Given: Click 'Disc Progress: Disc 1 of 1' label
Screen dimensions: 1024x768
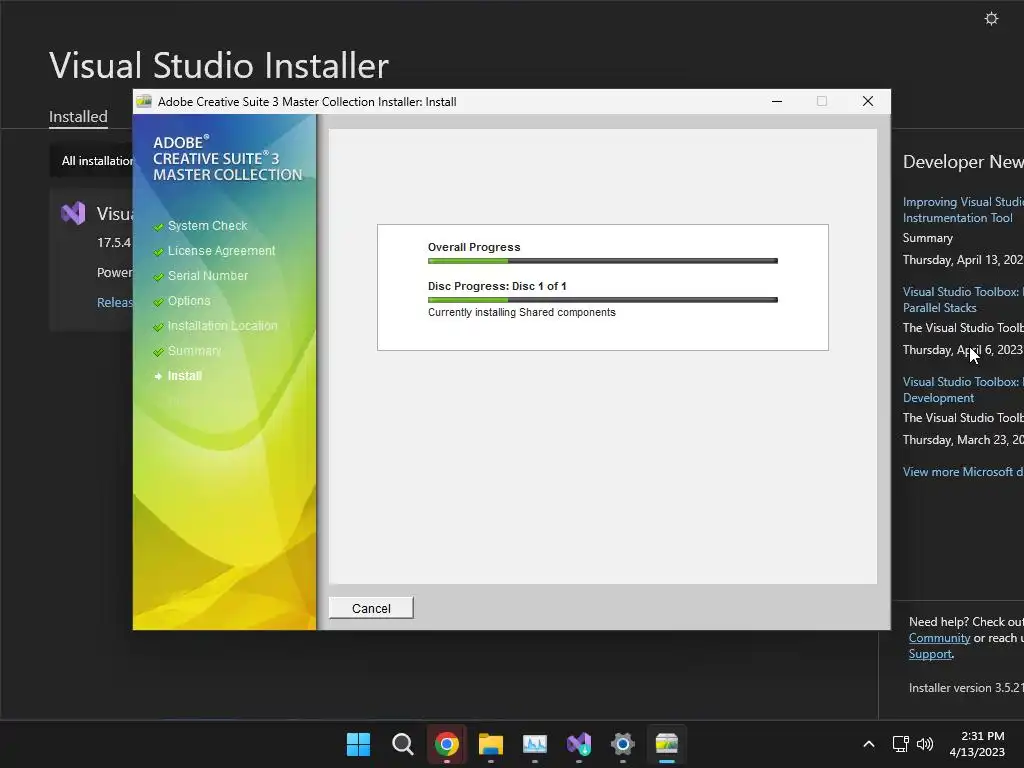Looking at the screenshot, I should click(x=497, y=286).
